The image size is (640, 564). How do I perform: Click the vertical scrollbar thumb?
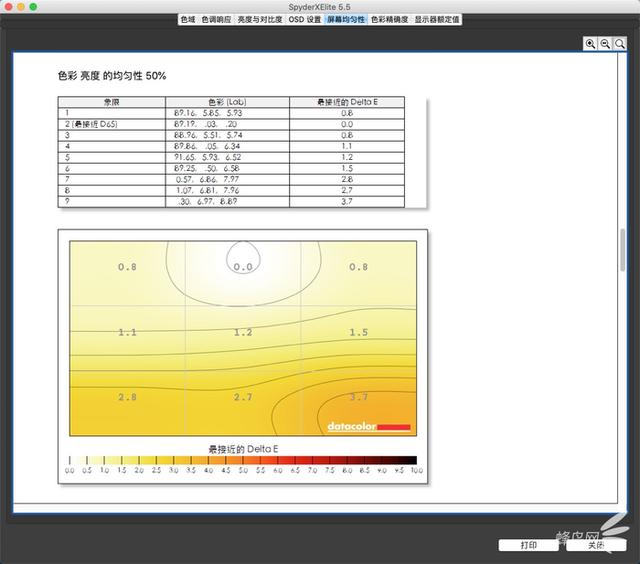click(622, 250)
